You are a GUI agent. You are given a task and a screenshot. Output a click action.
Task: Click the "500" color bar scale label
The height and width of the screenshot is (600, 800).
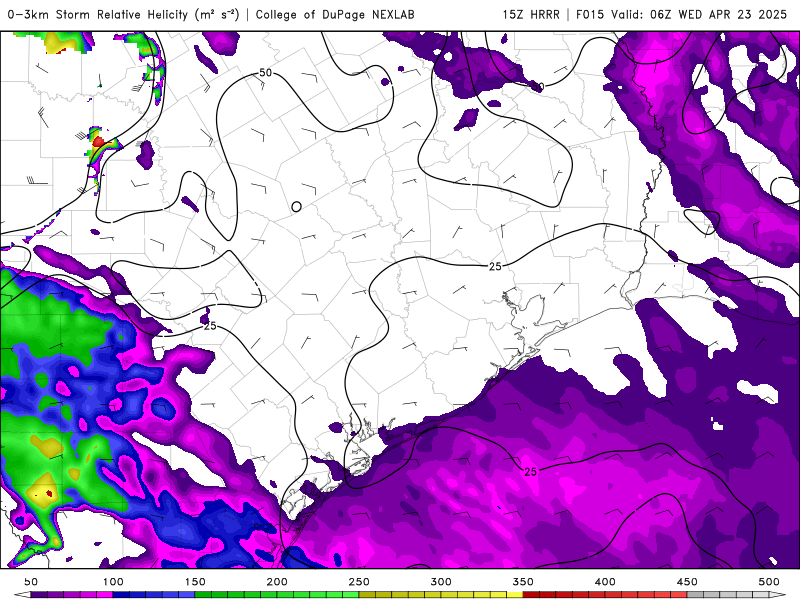769,582
